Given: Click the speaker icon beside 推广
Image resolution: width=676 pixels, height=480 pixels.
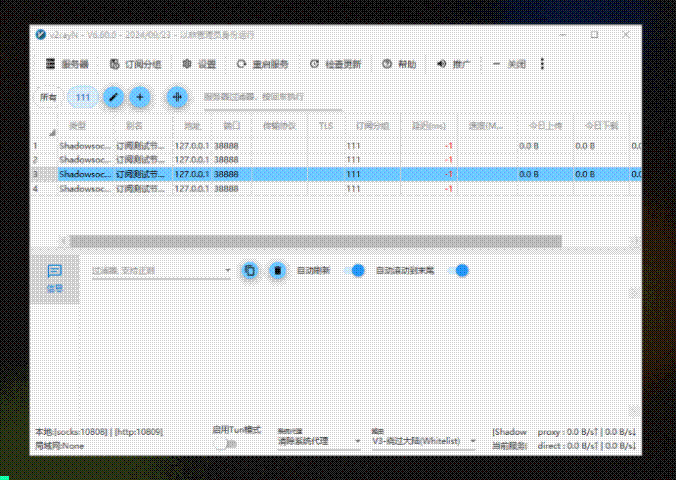Looking at the screenshot, I should click(441, 64).
